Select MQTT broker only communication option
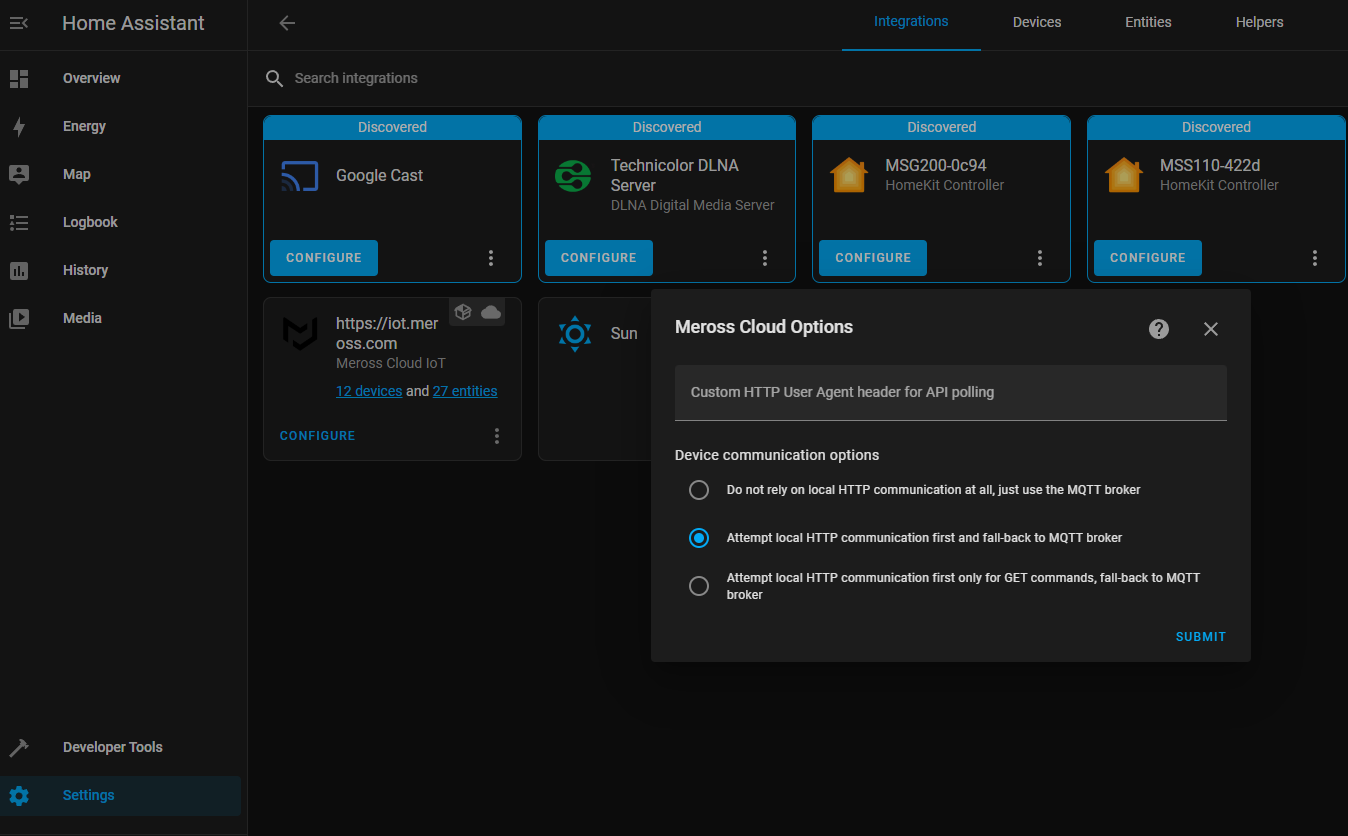 pos(699,490)
